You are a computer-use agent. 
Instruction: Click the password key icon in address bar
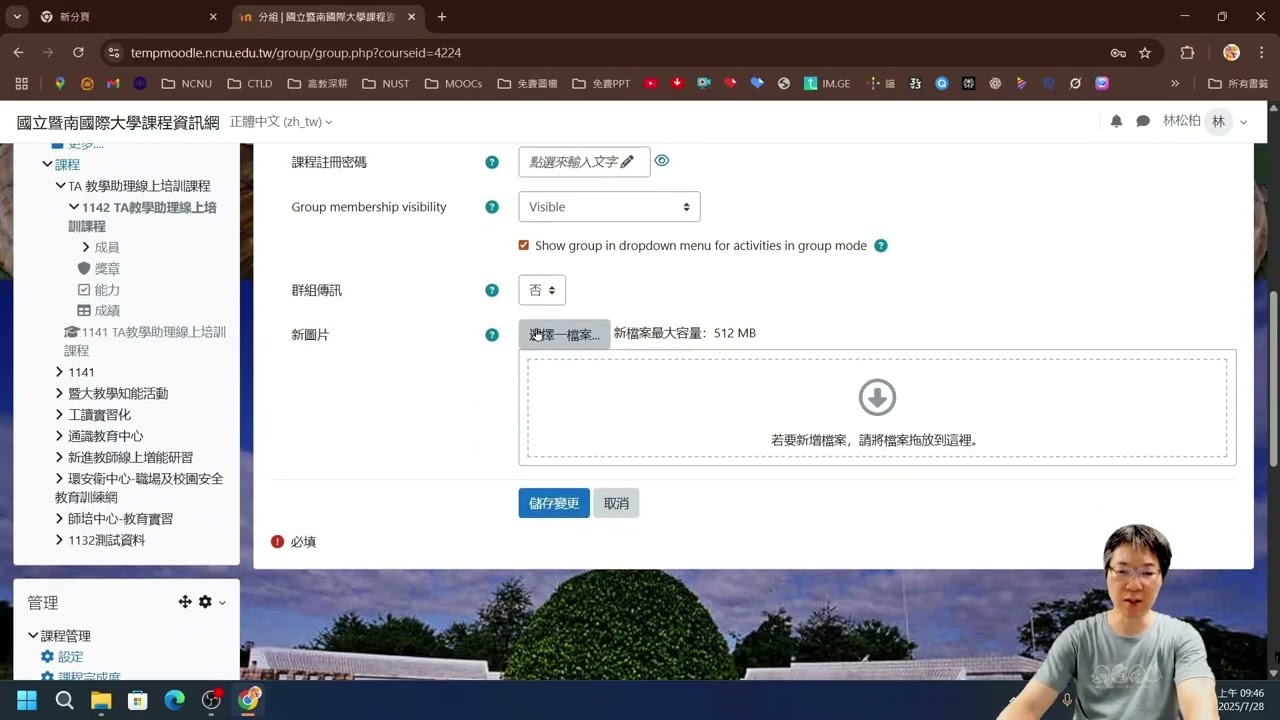(x=1118, y=53)
